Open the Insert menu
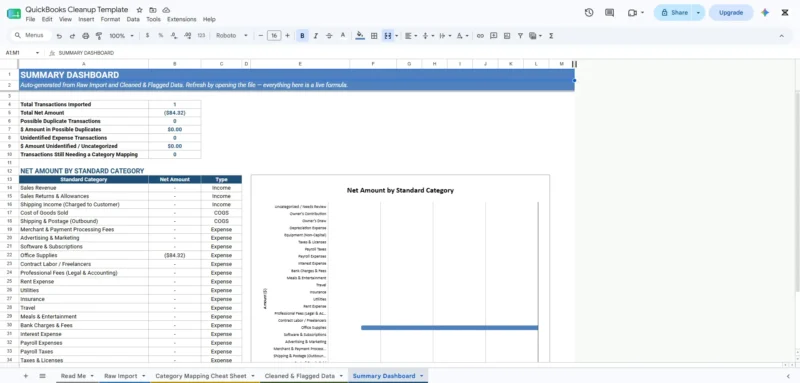Image resolution: width=800 pixels, height=383 pixels. [x=86, y=19]
